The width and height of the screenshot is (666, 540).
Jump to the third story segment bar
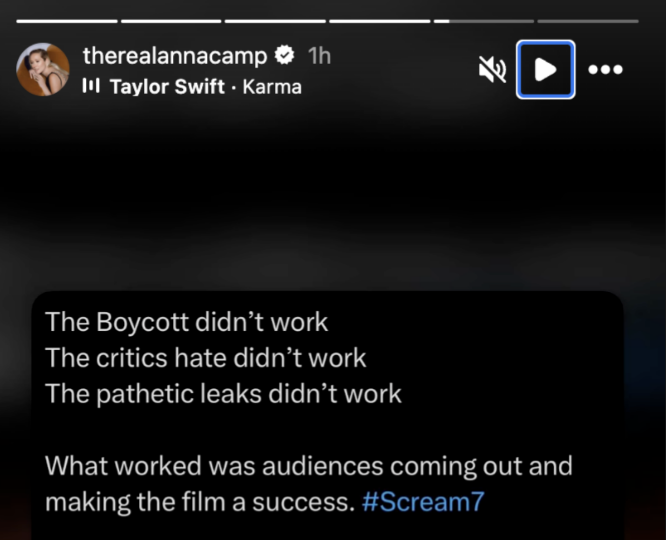[x=275, y=20]
